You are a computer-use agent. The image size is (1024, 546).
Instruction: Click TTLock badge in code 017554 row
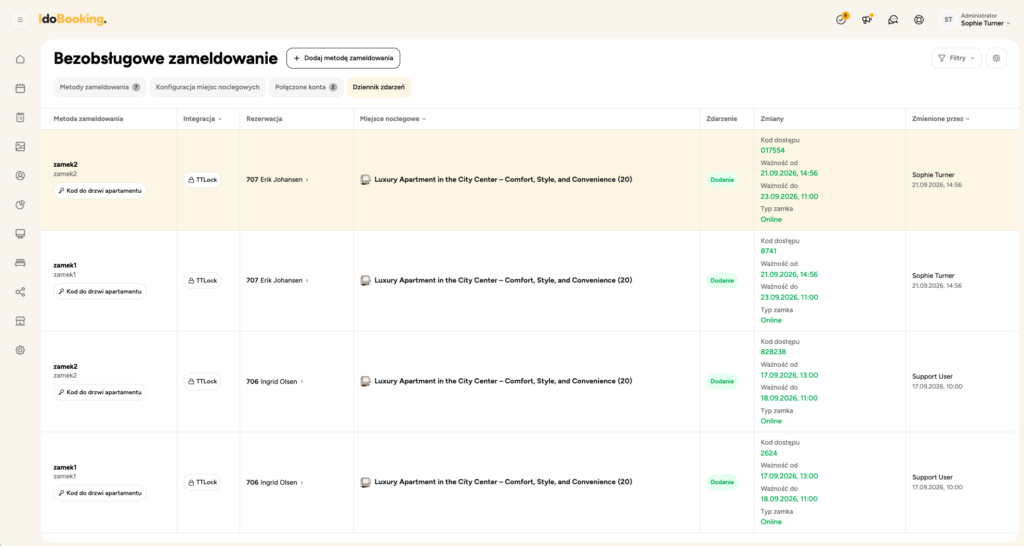pos(202,180)
